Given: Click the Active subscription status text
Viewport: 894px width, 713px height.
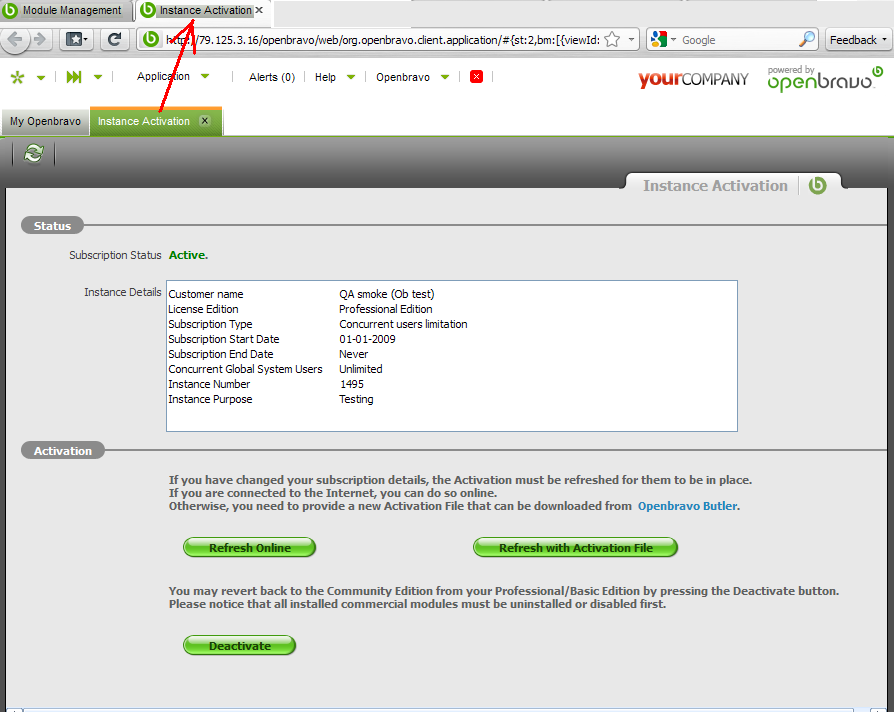Looking at the screenshot, I should coord(188,255).
